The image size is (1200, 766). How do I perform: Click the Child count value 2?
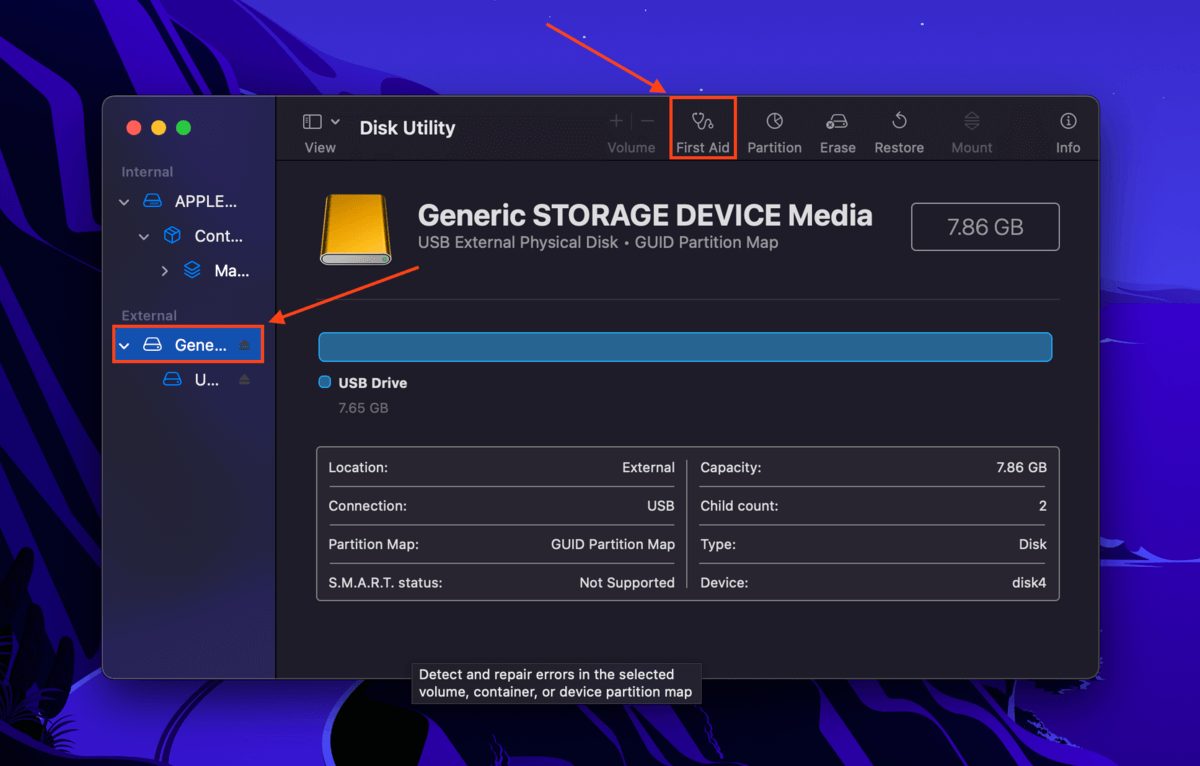pyautogui.click(x=1043, y=506)
